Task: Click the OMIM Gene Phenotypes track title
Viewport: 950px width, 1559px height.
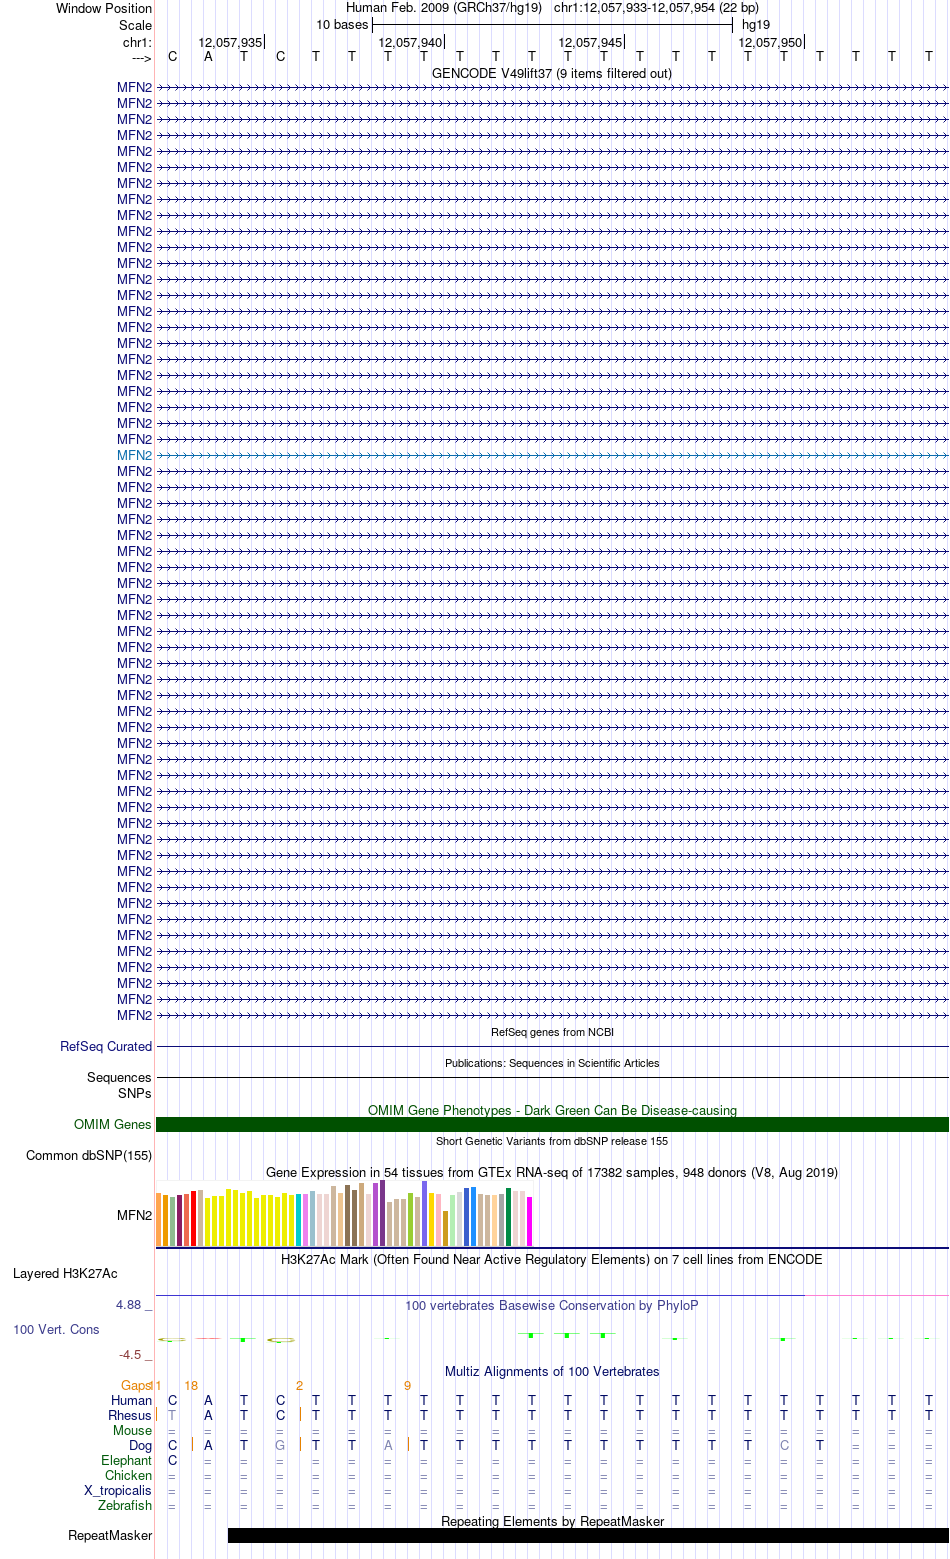Action: (552, 1110)
